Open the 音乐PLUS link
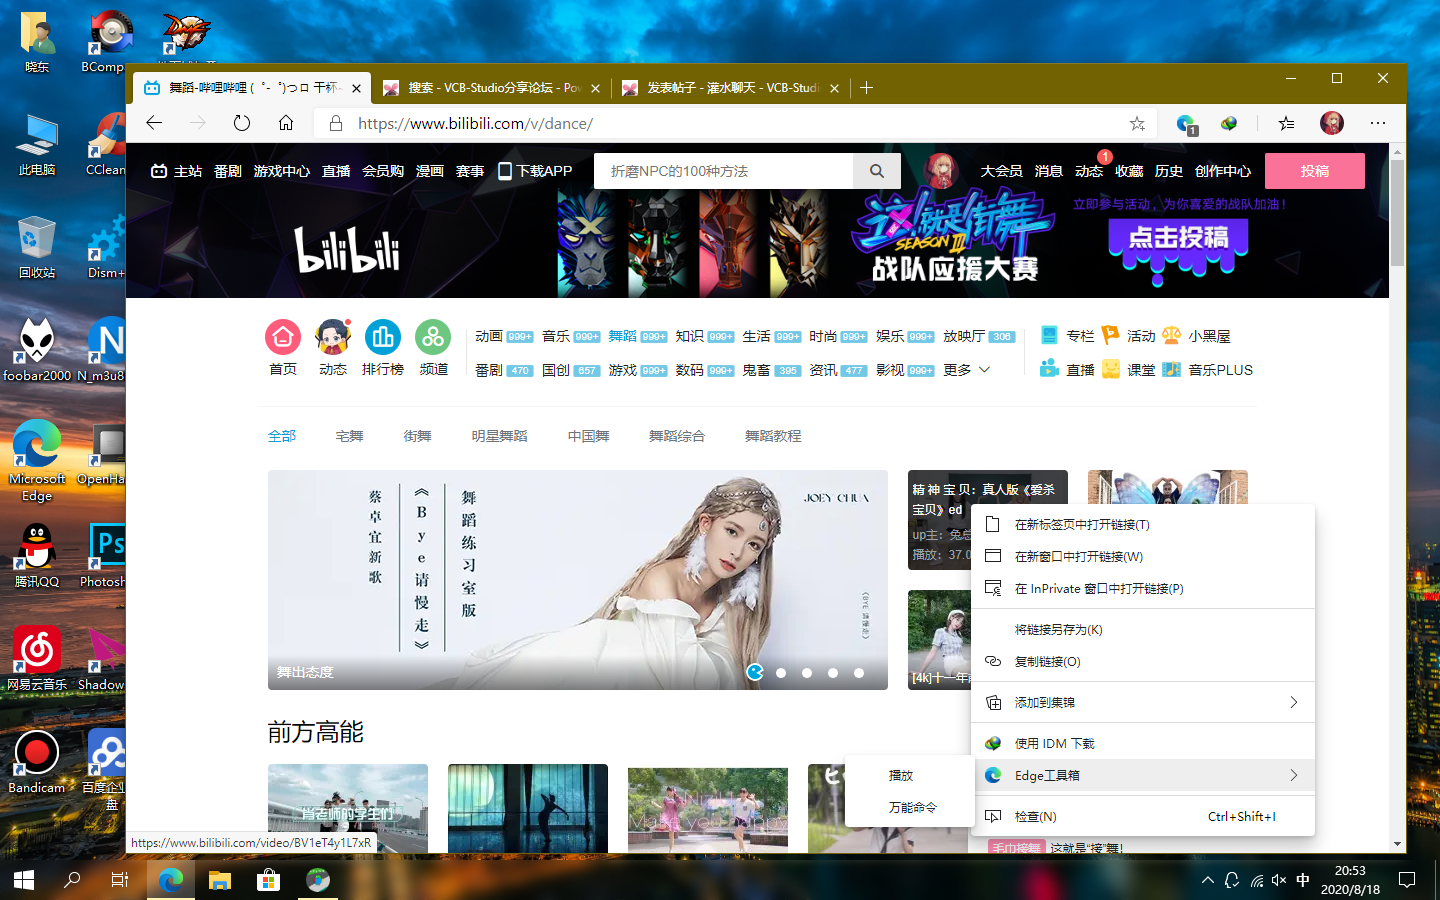The image size is (1440, 900). [x=1208, y=370]
